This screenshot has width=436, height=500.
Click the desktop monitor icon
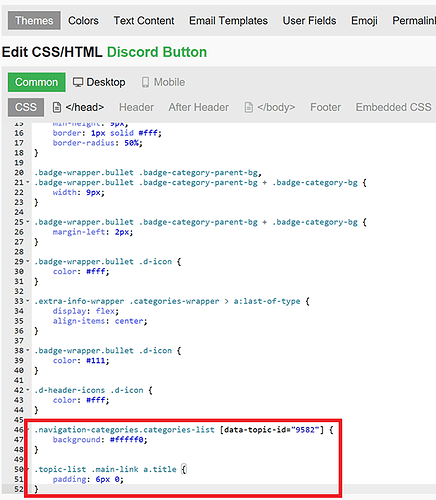pyautogui.click(x=78, y=82)
